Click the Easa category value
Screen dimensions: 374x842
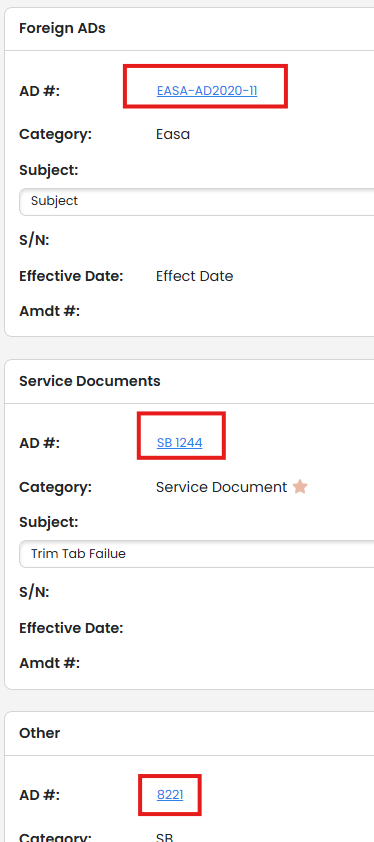tap(173, 134)
